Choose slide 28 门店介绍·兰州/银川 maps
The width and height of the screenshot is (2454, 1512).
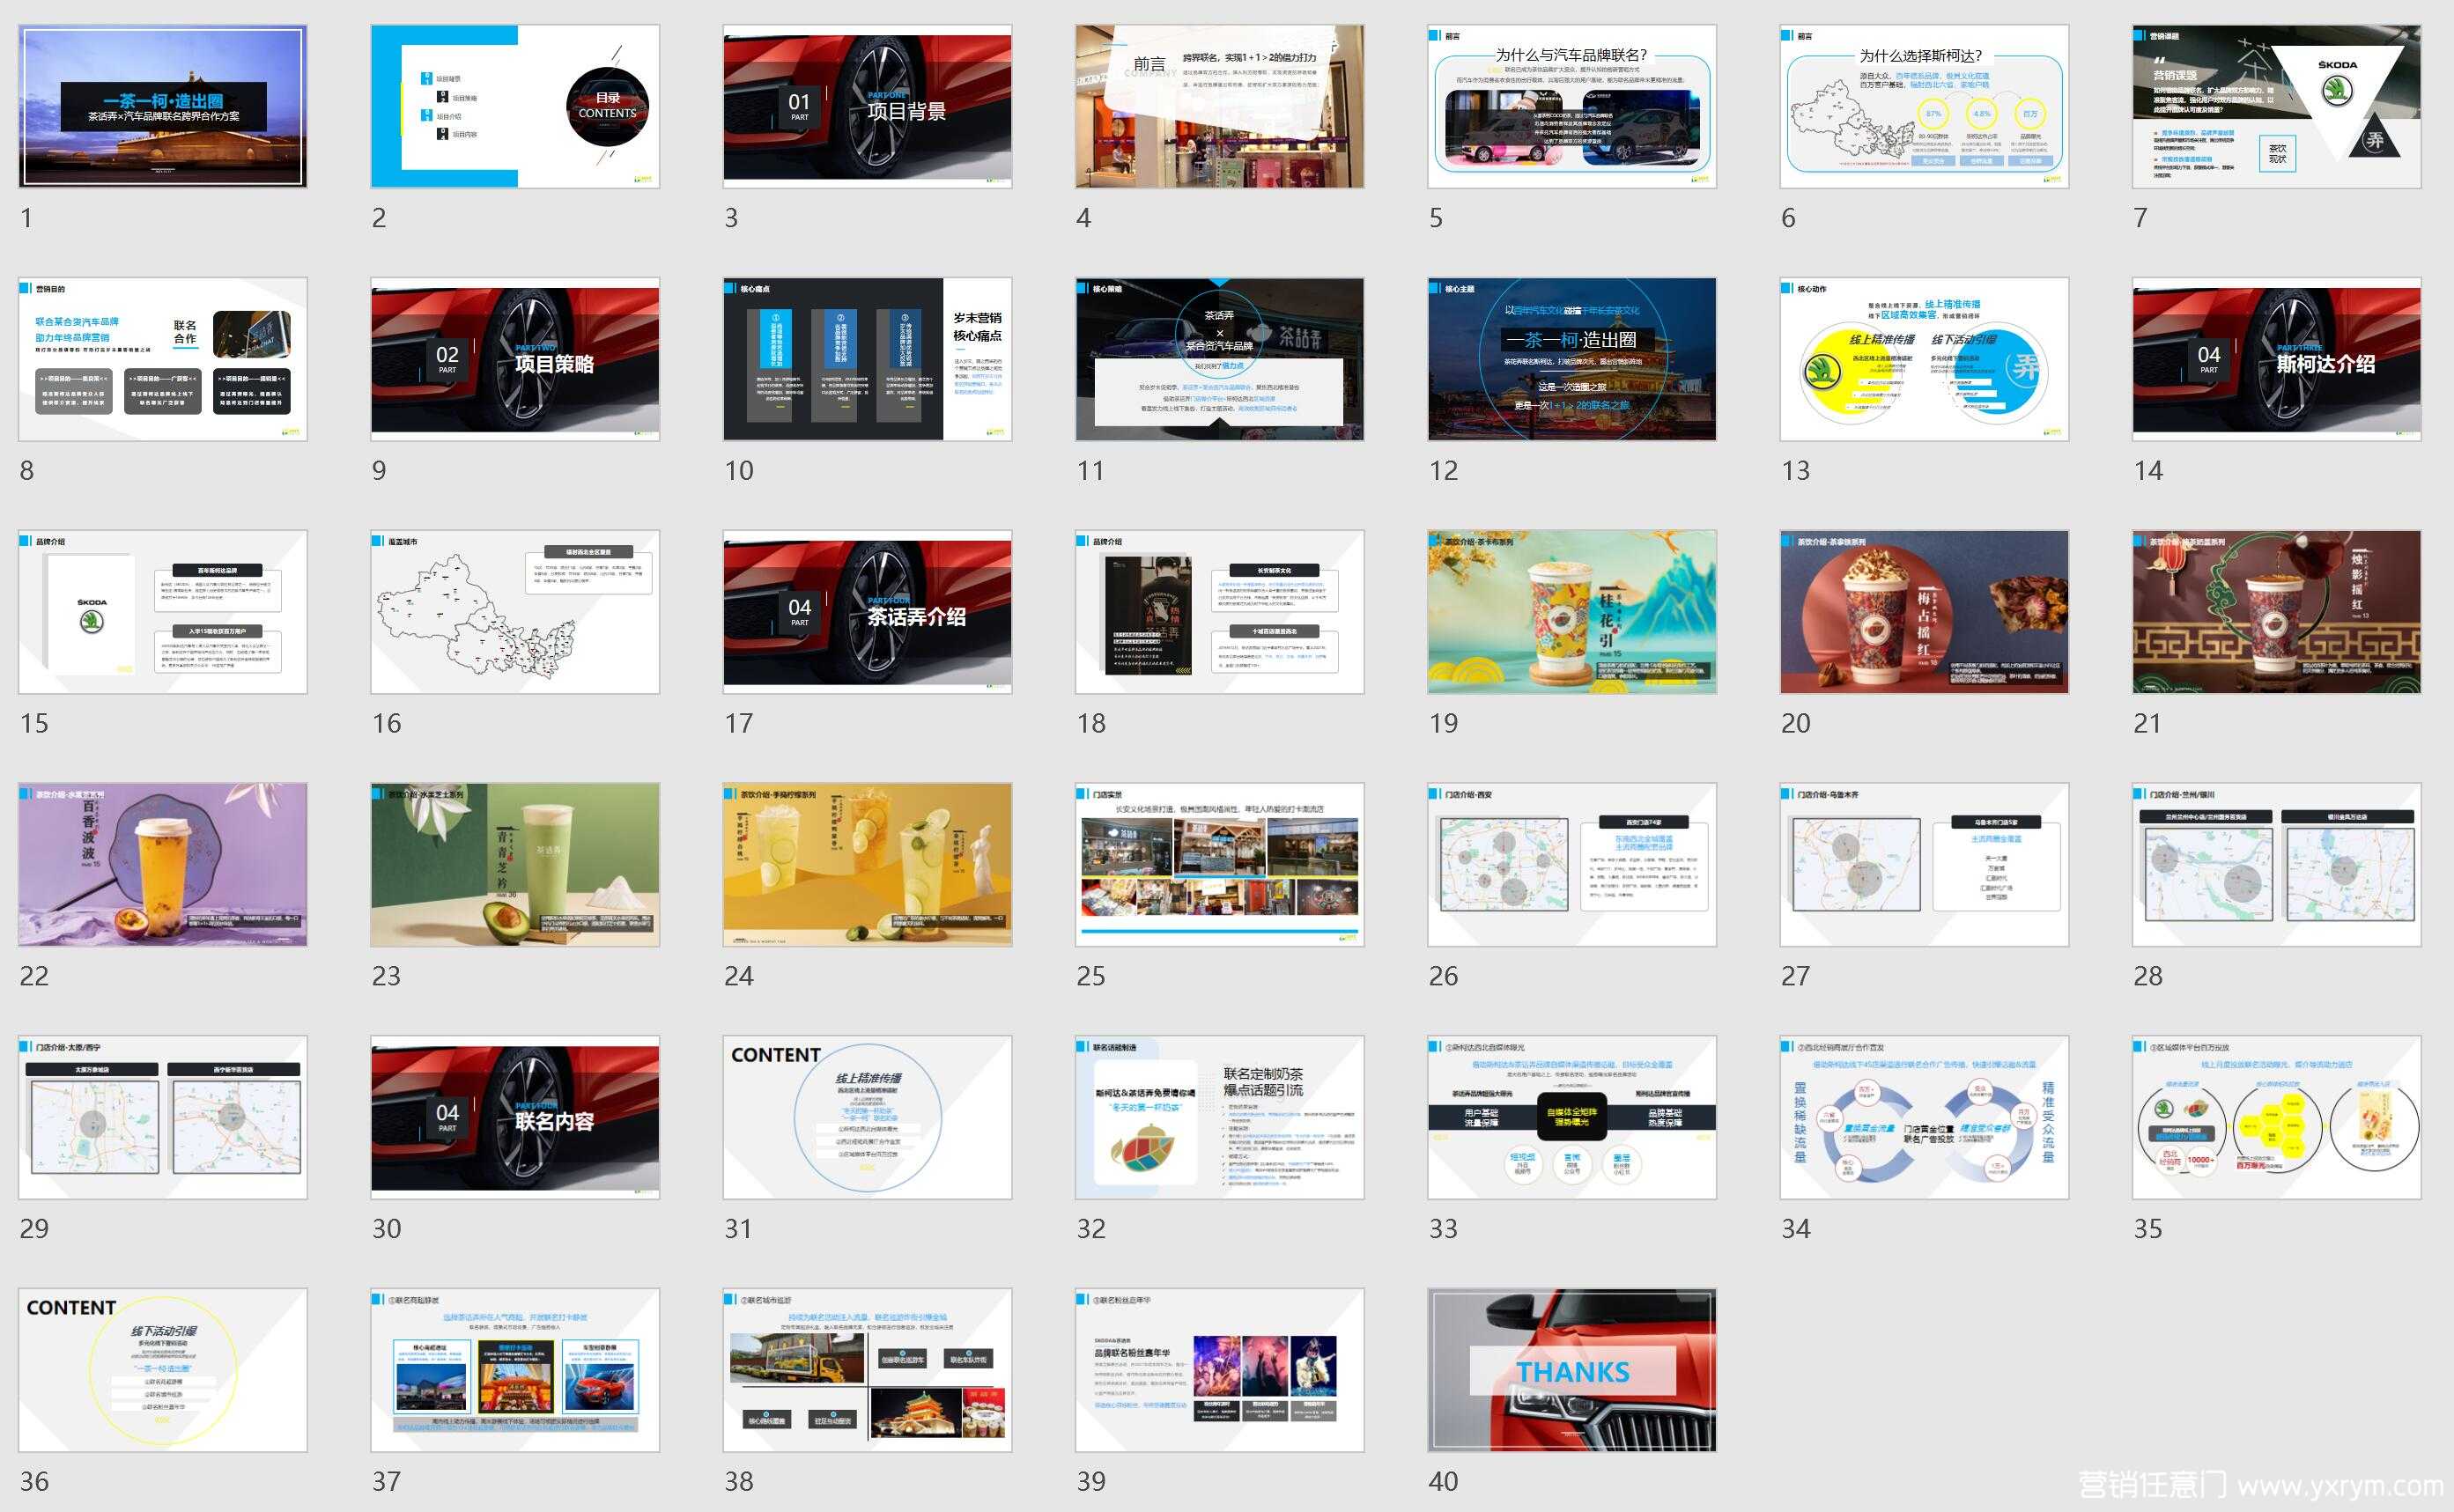coord(2277,865)
